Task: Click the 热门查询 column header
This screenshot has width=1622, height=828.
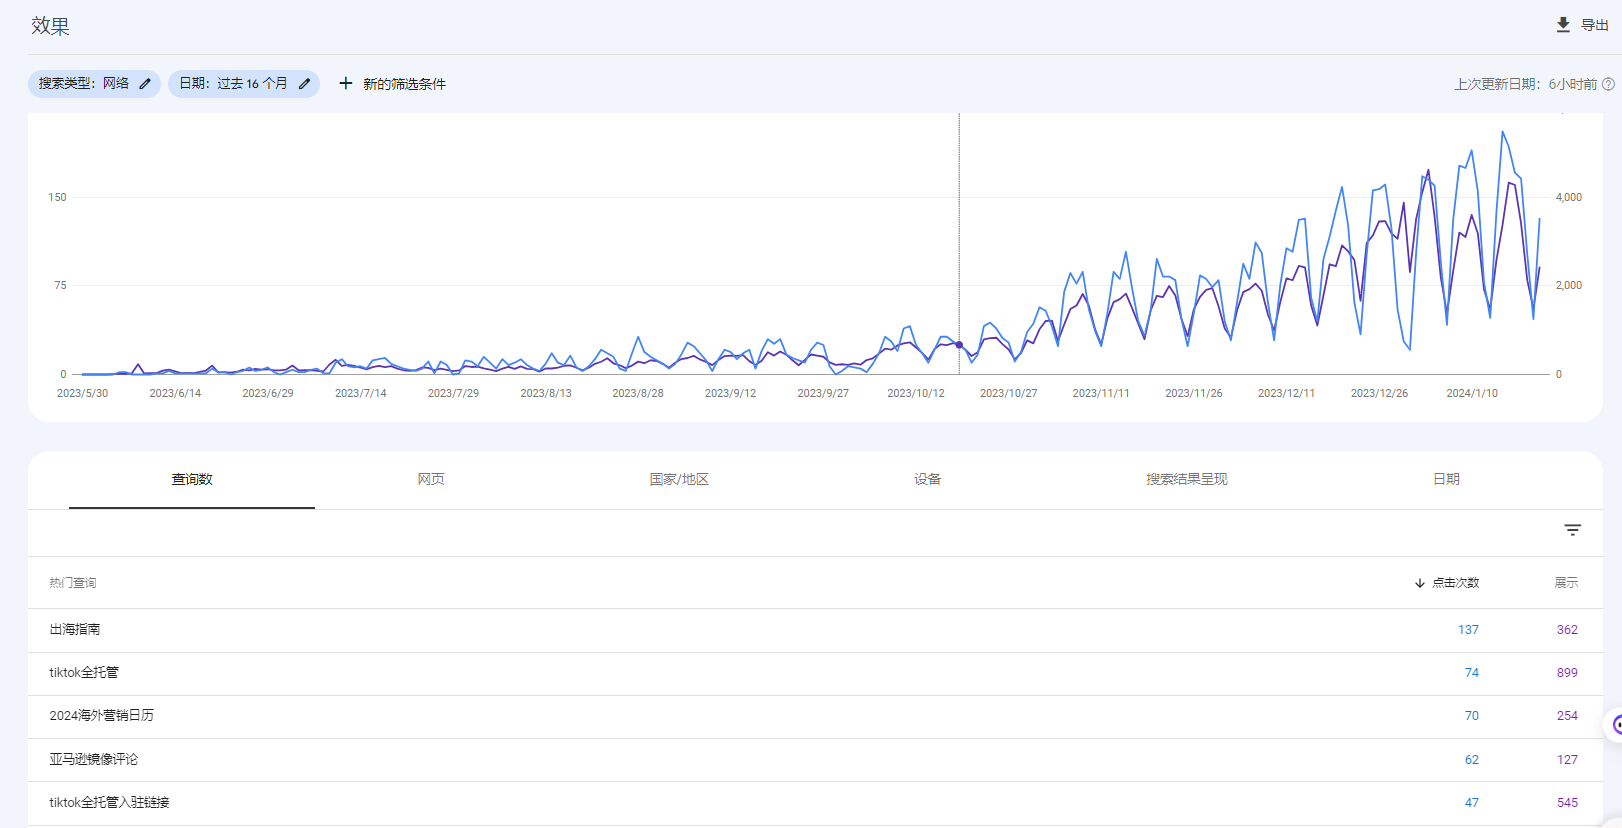Action: click(x=73, y=583)
